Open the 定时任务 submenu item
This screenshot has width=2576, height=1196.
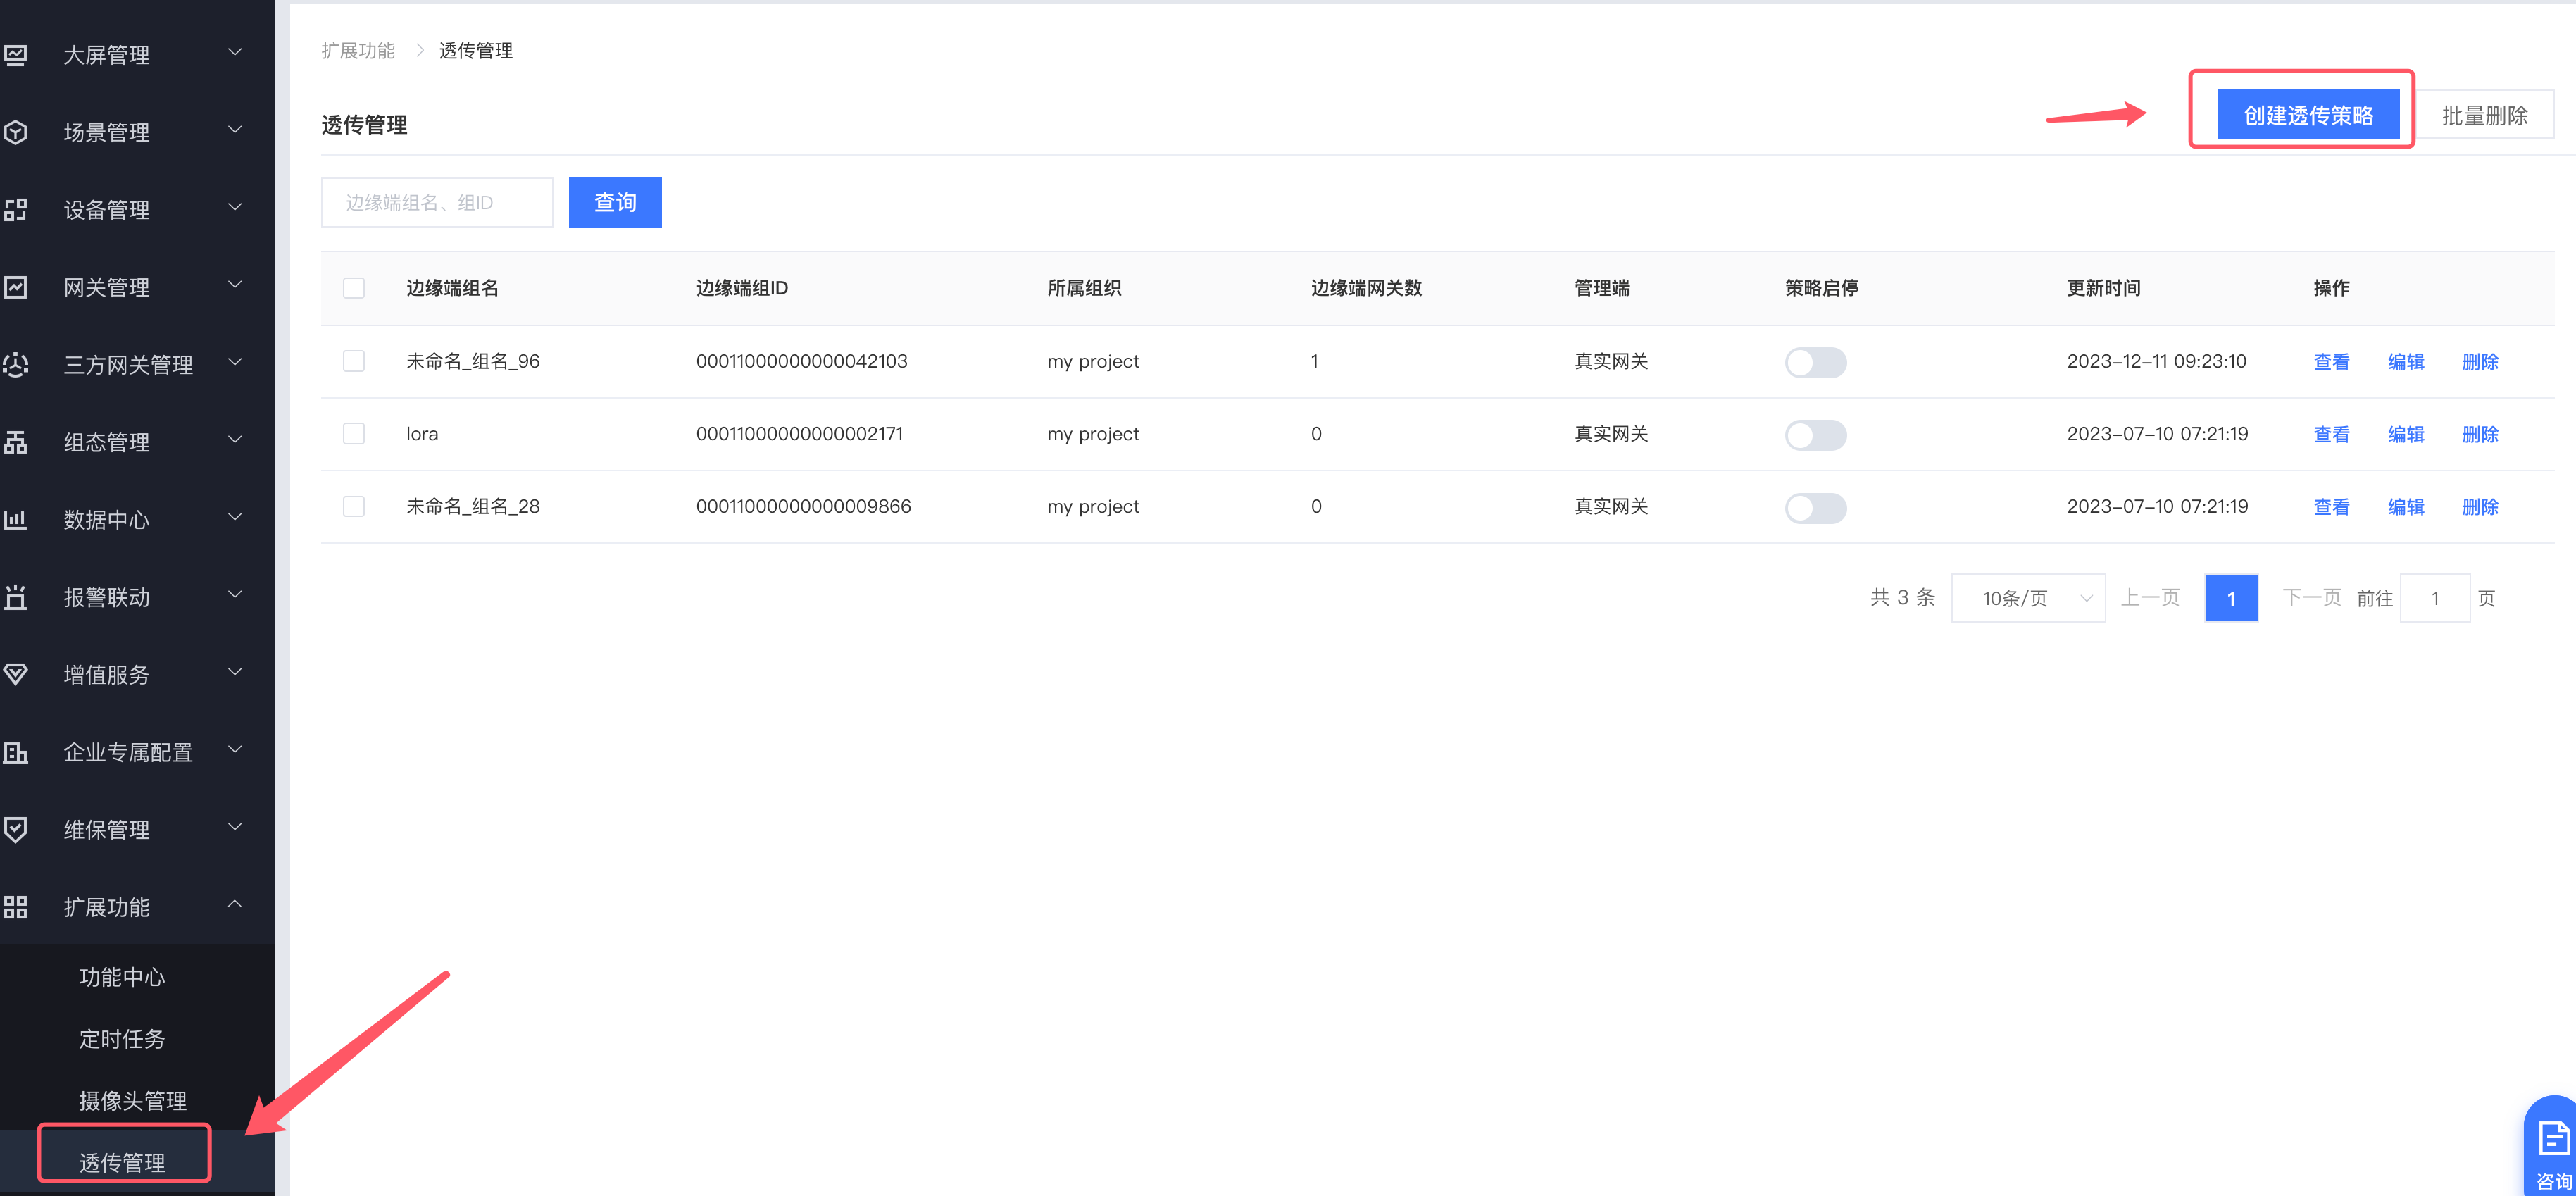(122, 1039)
